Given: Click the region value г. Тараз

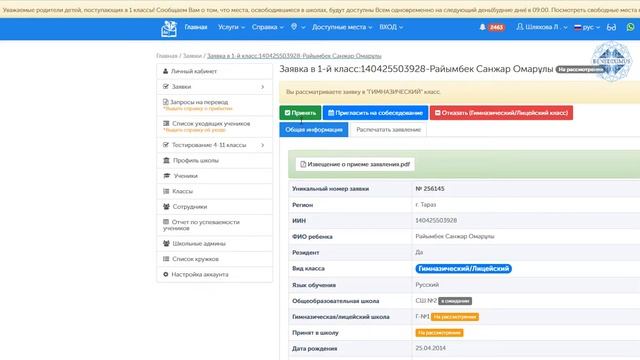Looking at the screenshot, I should [426, 204].
